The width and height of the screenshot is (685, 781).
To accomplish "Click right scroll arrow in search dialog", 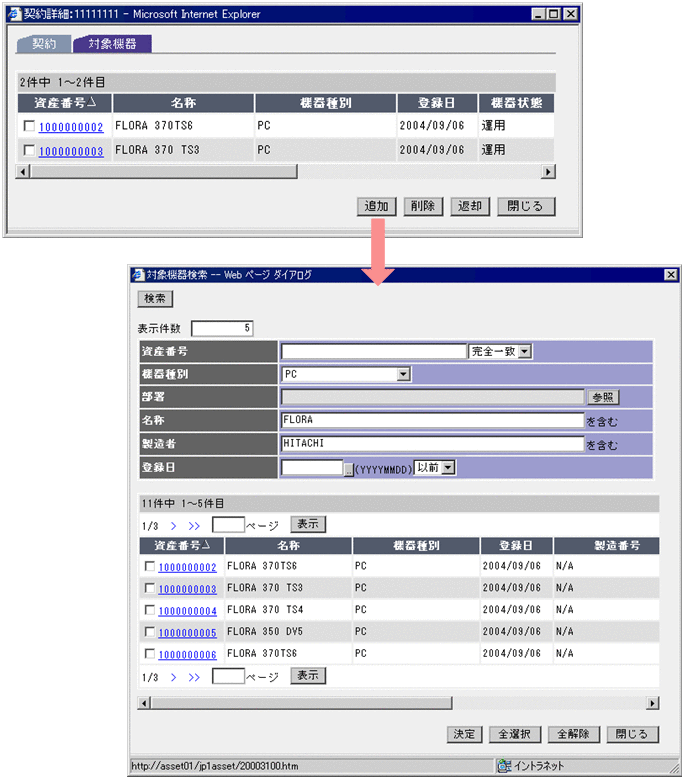I will pyautogui.click(x=653, y=703).
